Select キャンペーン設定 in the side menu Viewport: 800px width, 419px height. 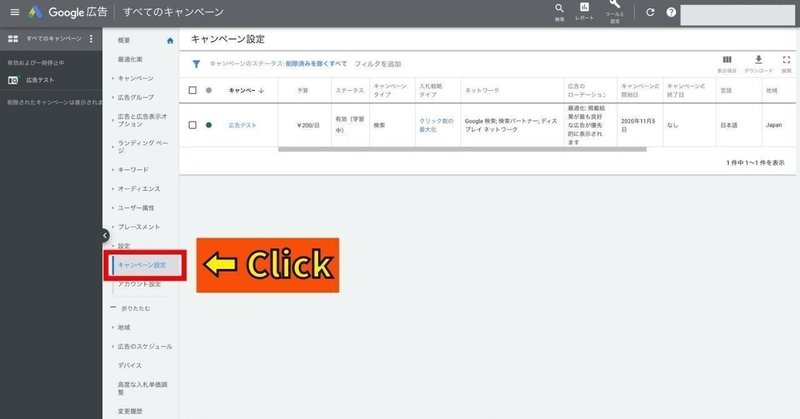(x=142, y=265)
